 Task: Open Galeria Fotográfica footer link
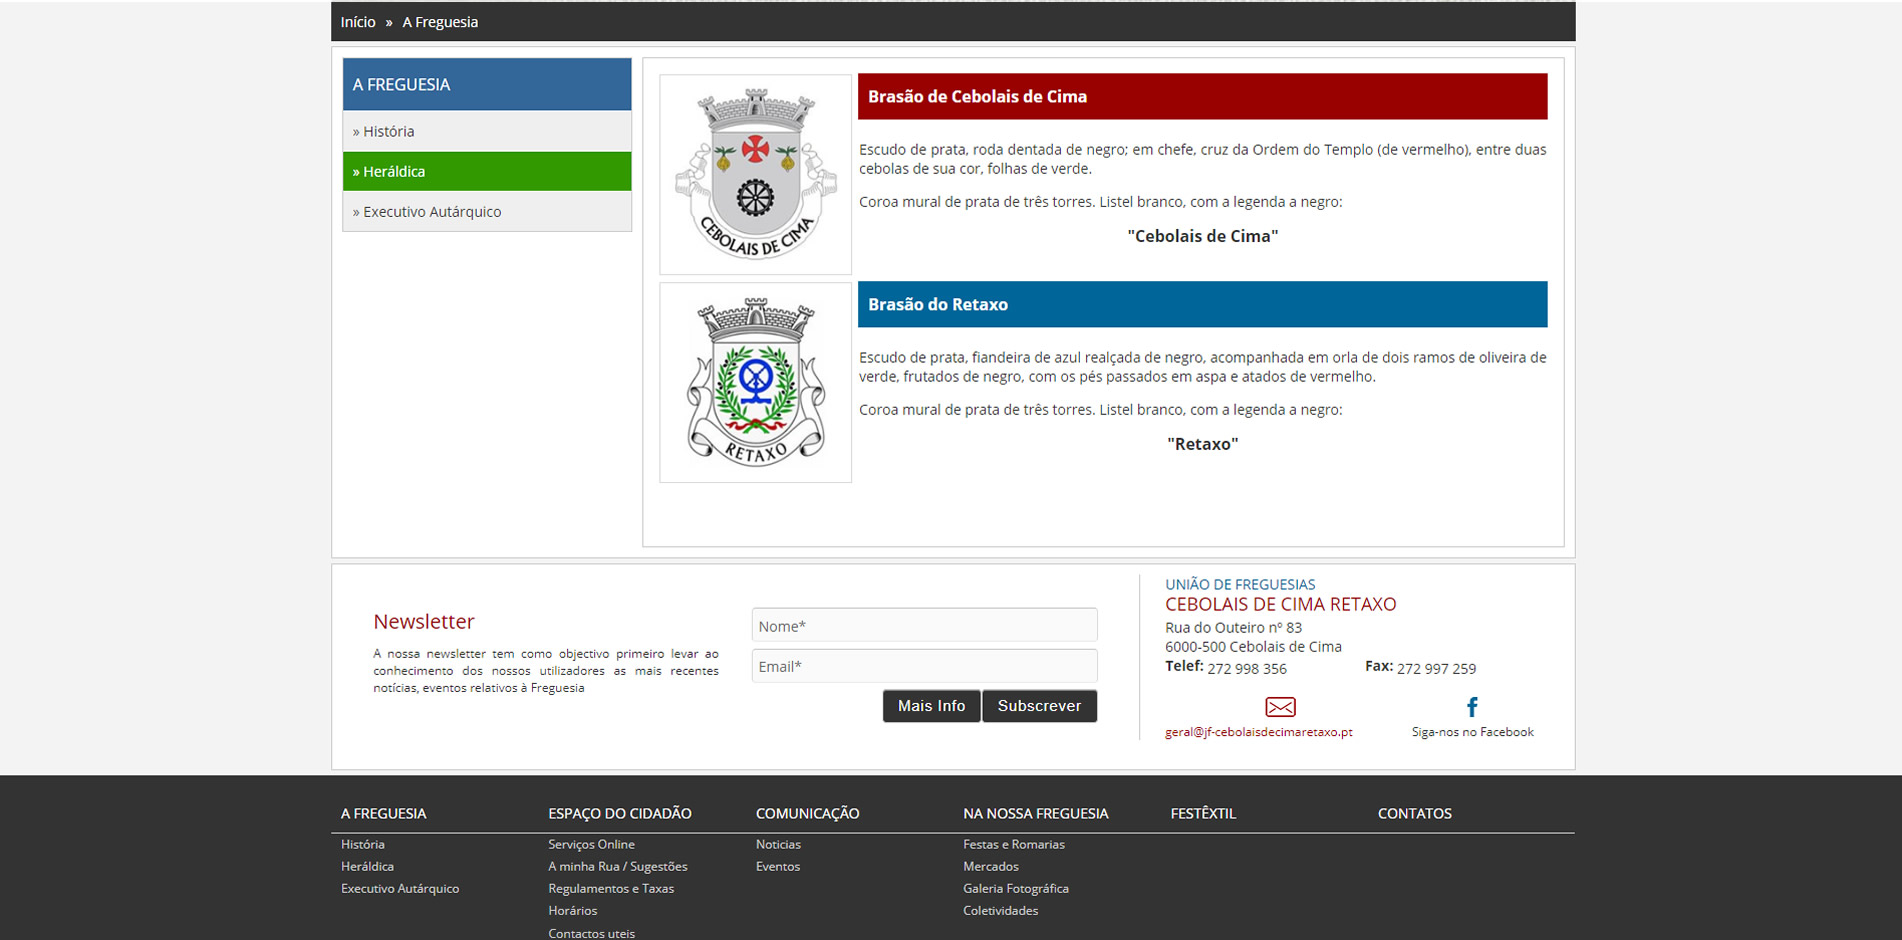(1016, 888)
